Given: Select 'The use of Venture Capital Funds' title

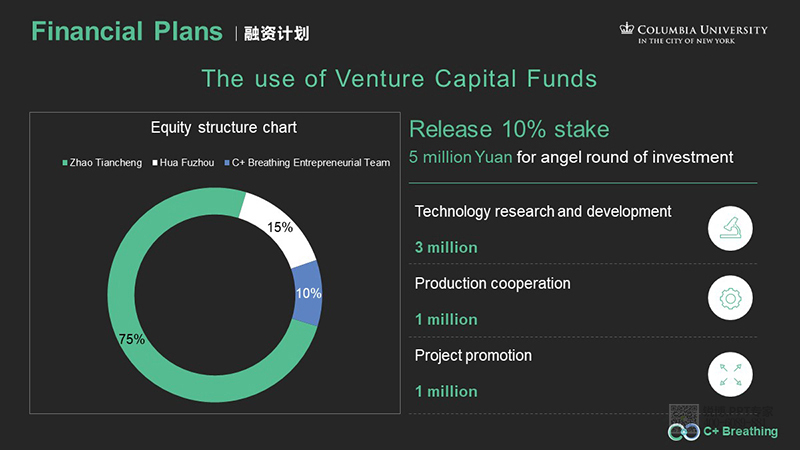Looking at the screenshot, I should 399,78.
